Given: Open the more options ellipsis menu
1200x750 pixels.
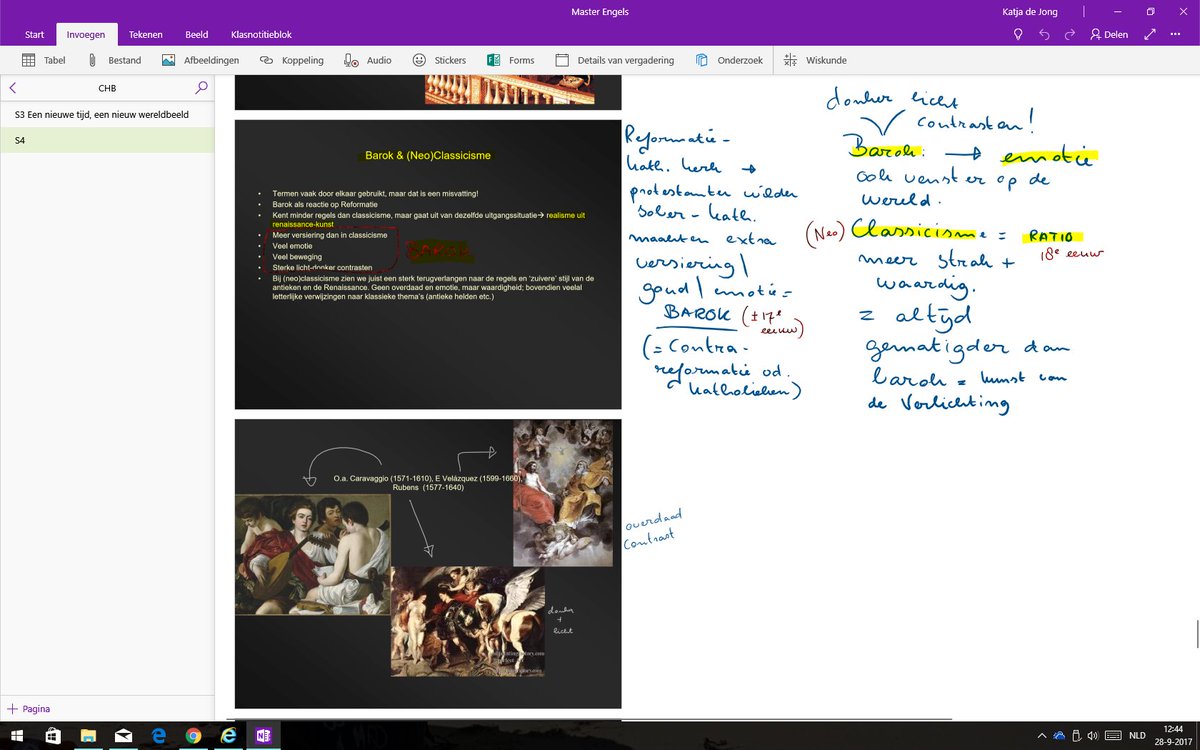Looking at the screenshot, I should coord(1176,34).
